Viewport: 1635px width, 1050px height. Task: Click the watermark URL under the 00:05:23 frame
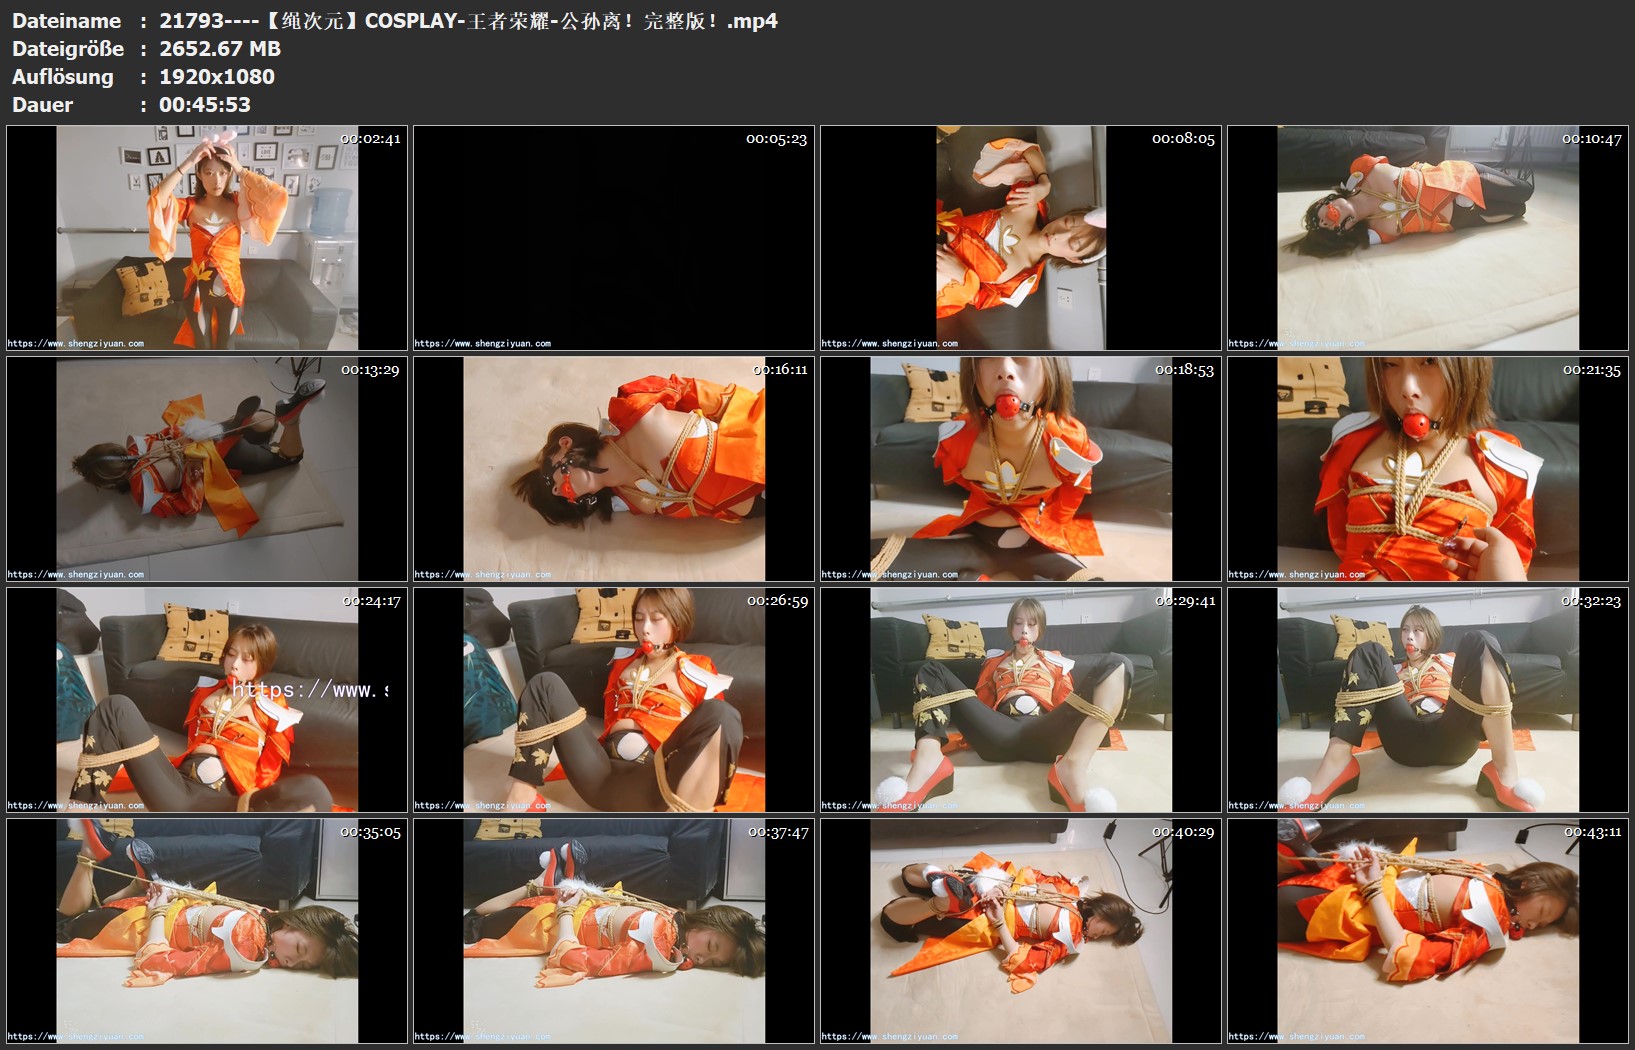click(x=483, y=344)
